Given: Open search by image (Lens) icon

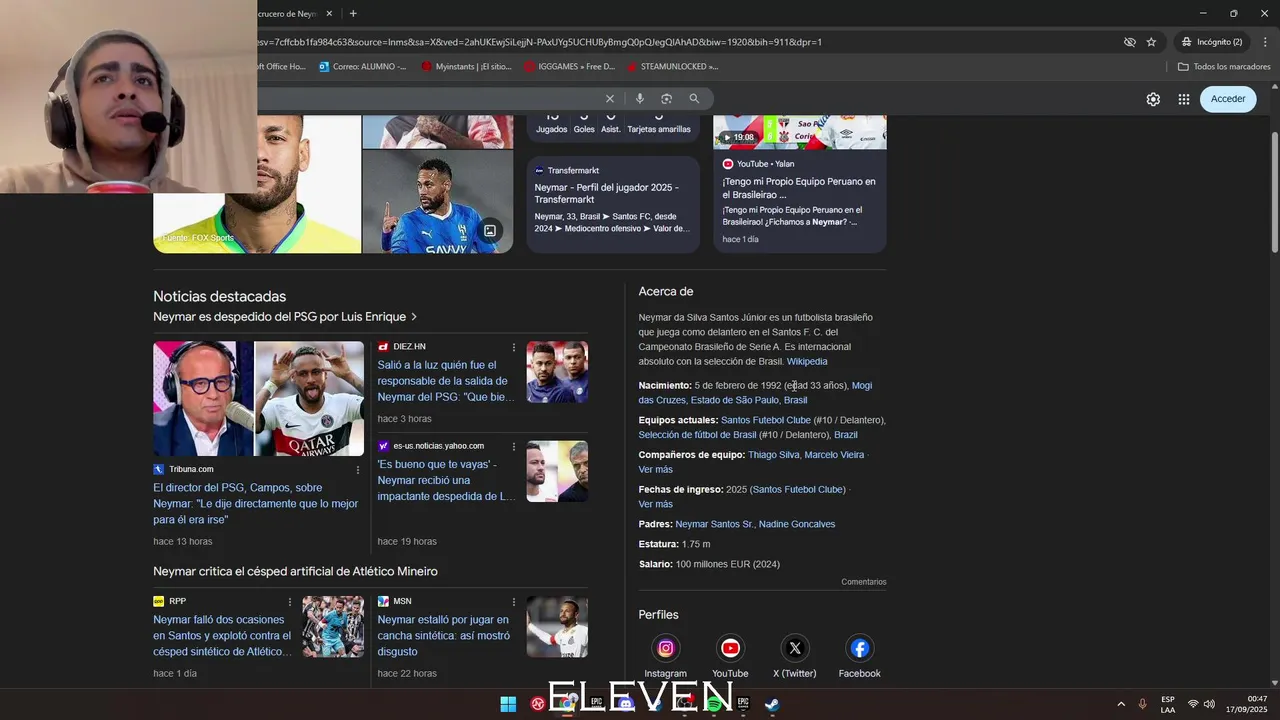Looking at the screenshot, I should coord(666,98).
